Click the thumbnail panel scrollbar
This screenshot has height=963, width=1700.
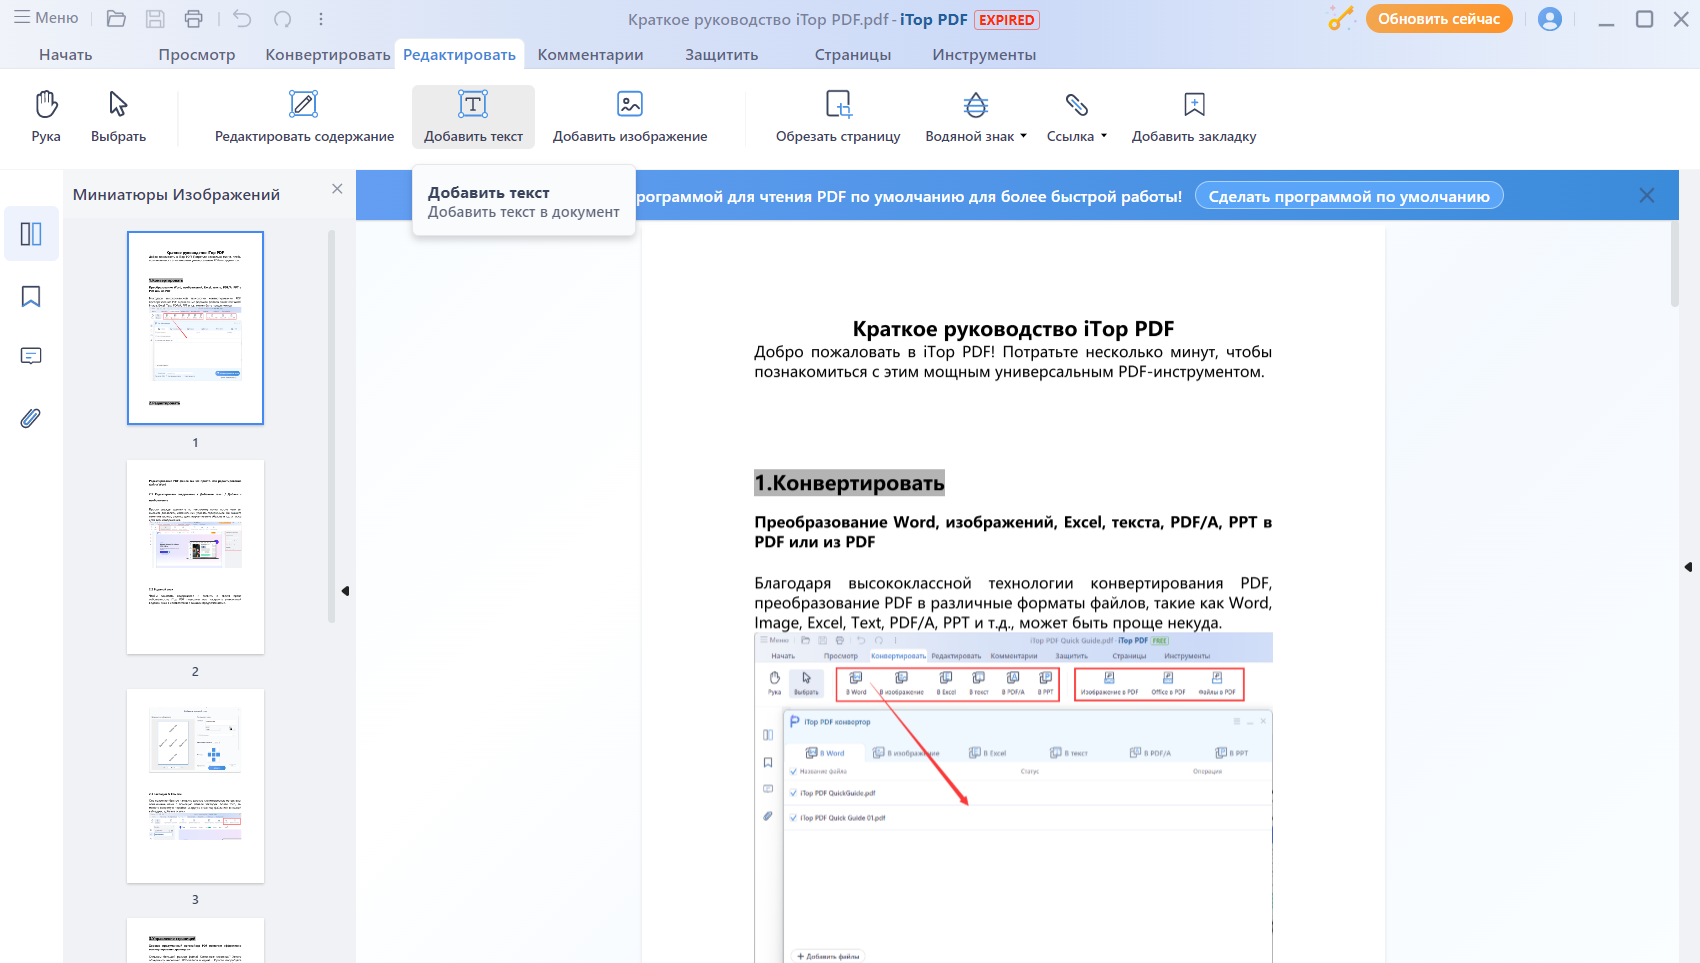coord(331,427)
